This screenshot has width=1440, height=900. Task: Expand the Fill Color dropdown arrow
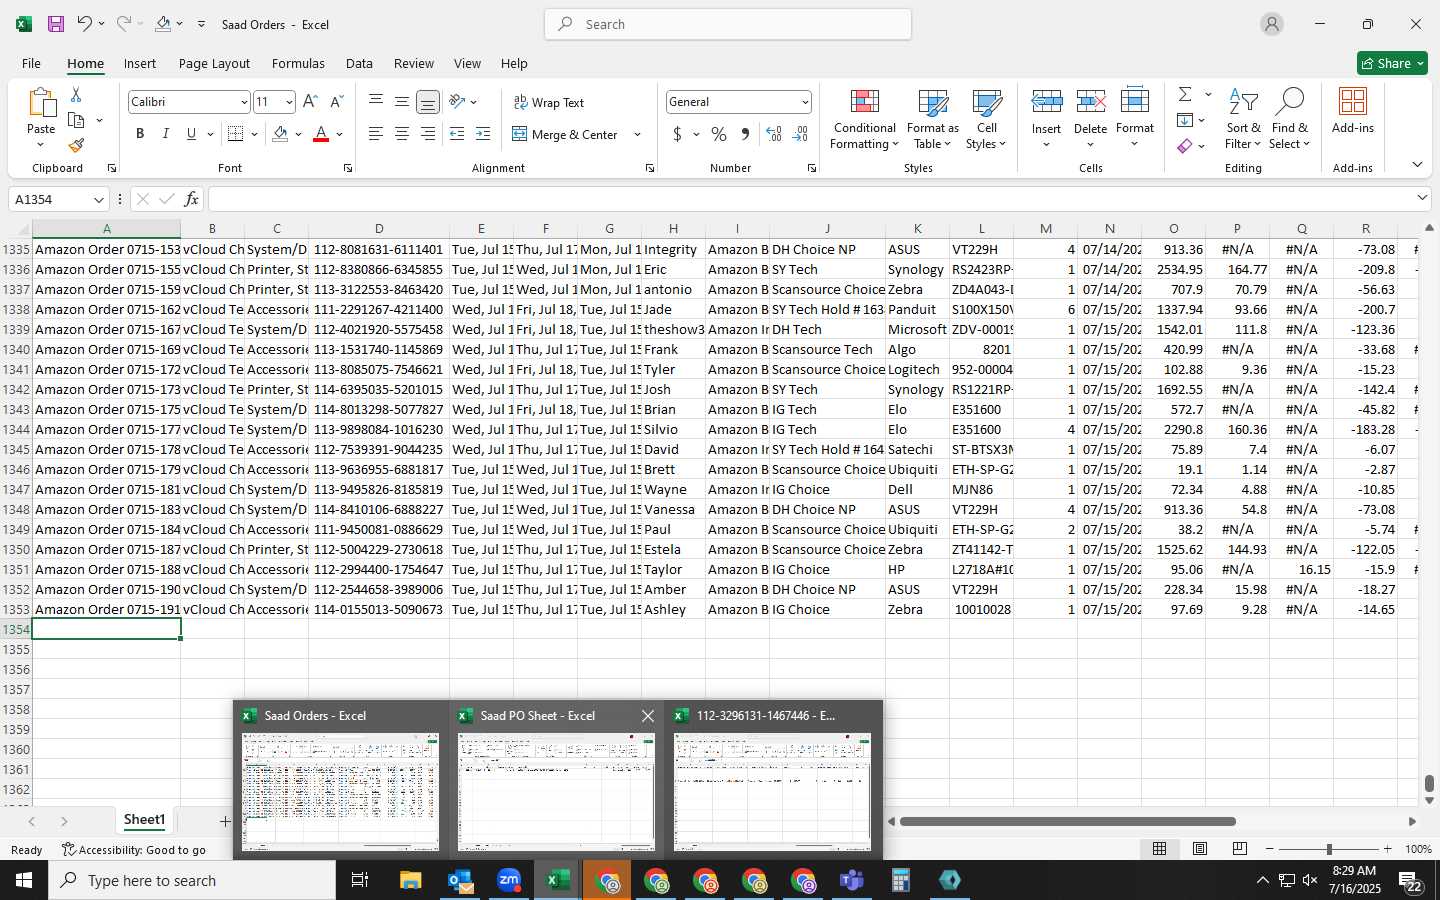coord(298,134)
